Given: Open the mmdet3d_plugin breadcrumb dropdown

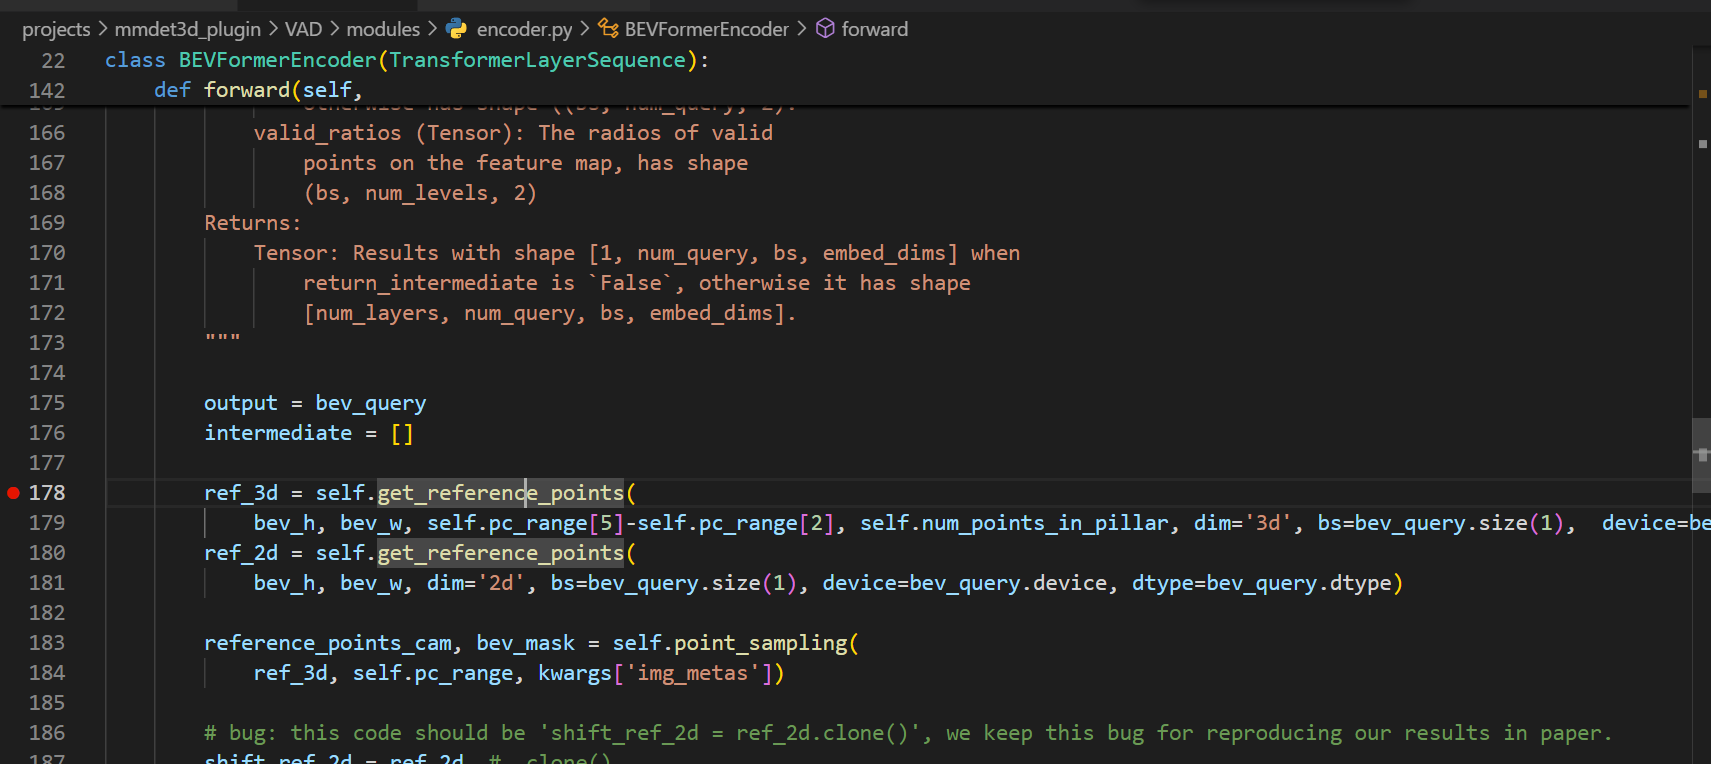Looking at the screenshot, I should [187, 29].
